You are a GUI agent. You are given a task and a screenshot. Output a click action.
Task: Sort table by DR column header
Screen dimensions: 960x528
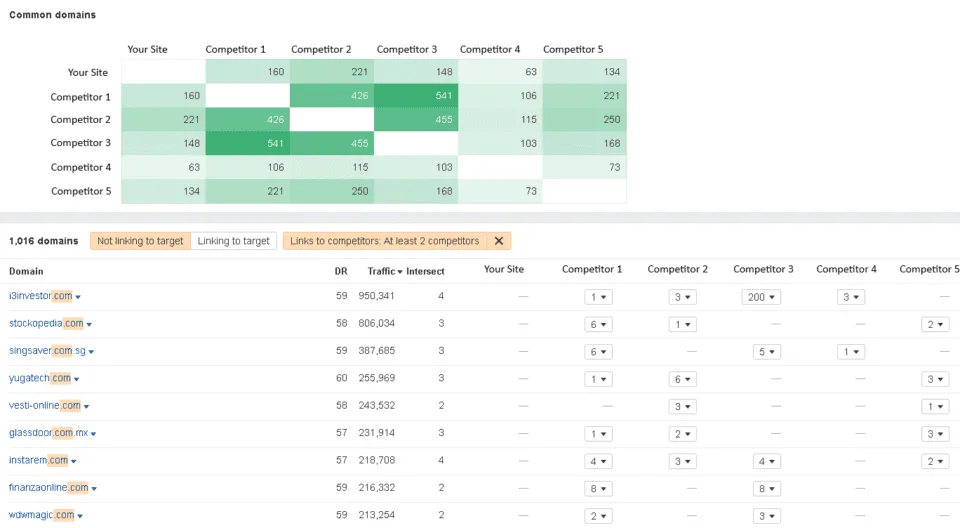(x=341, y=271)
